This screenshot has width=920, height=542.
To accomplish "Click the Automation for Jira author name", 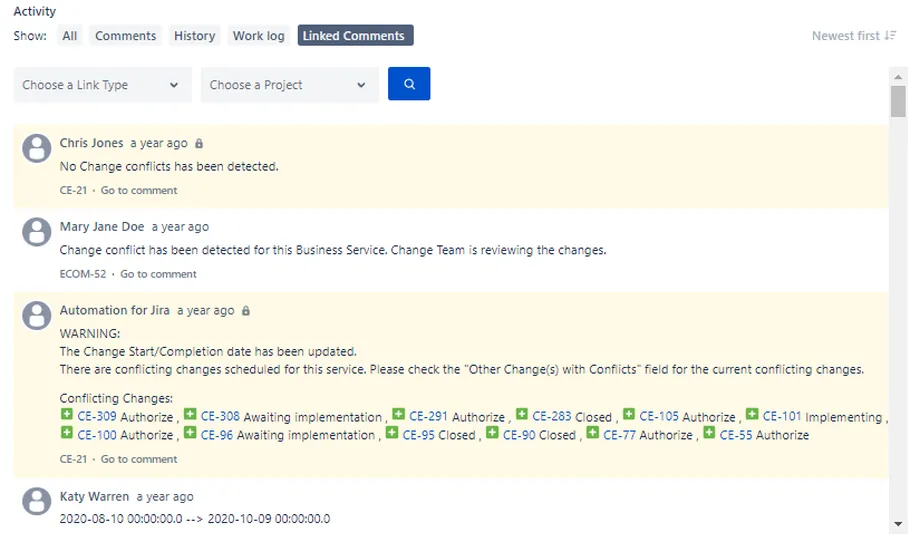I will coord(114,310).
